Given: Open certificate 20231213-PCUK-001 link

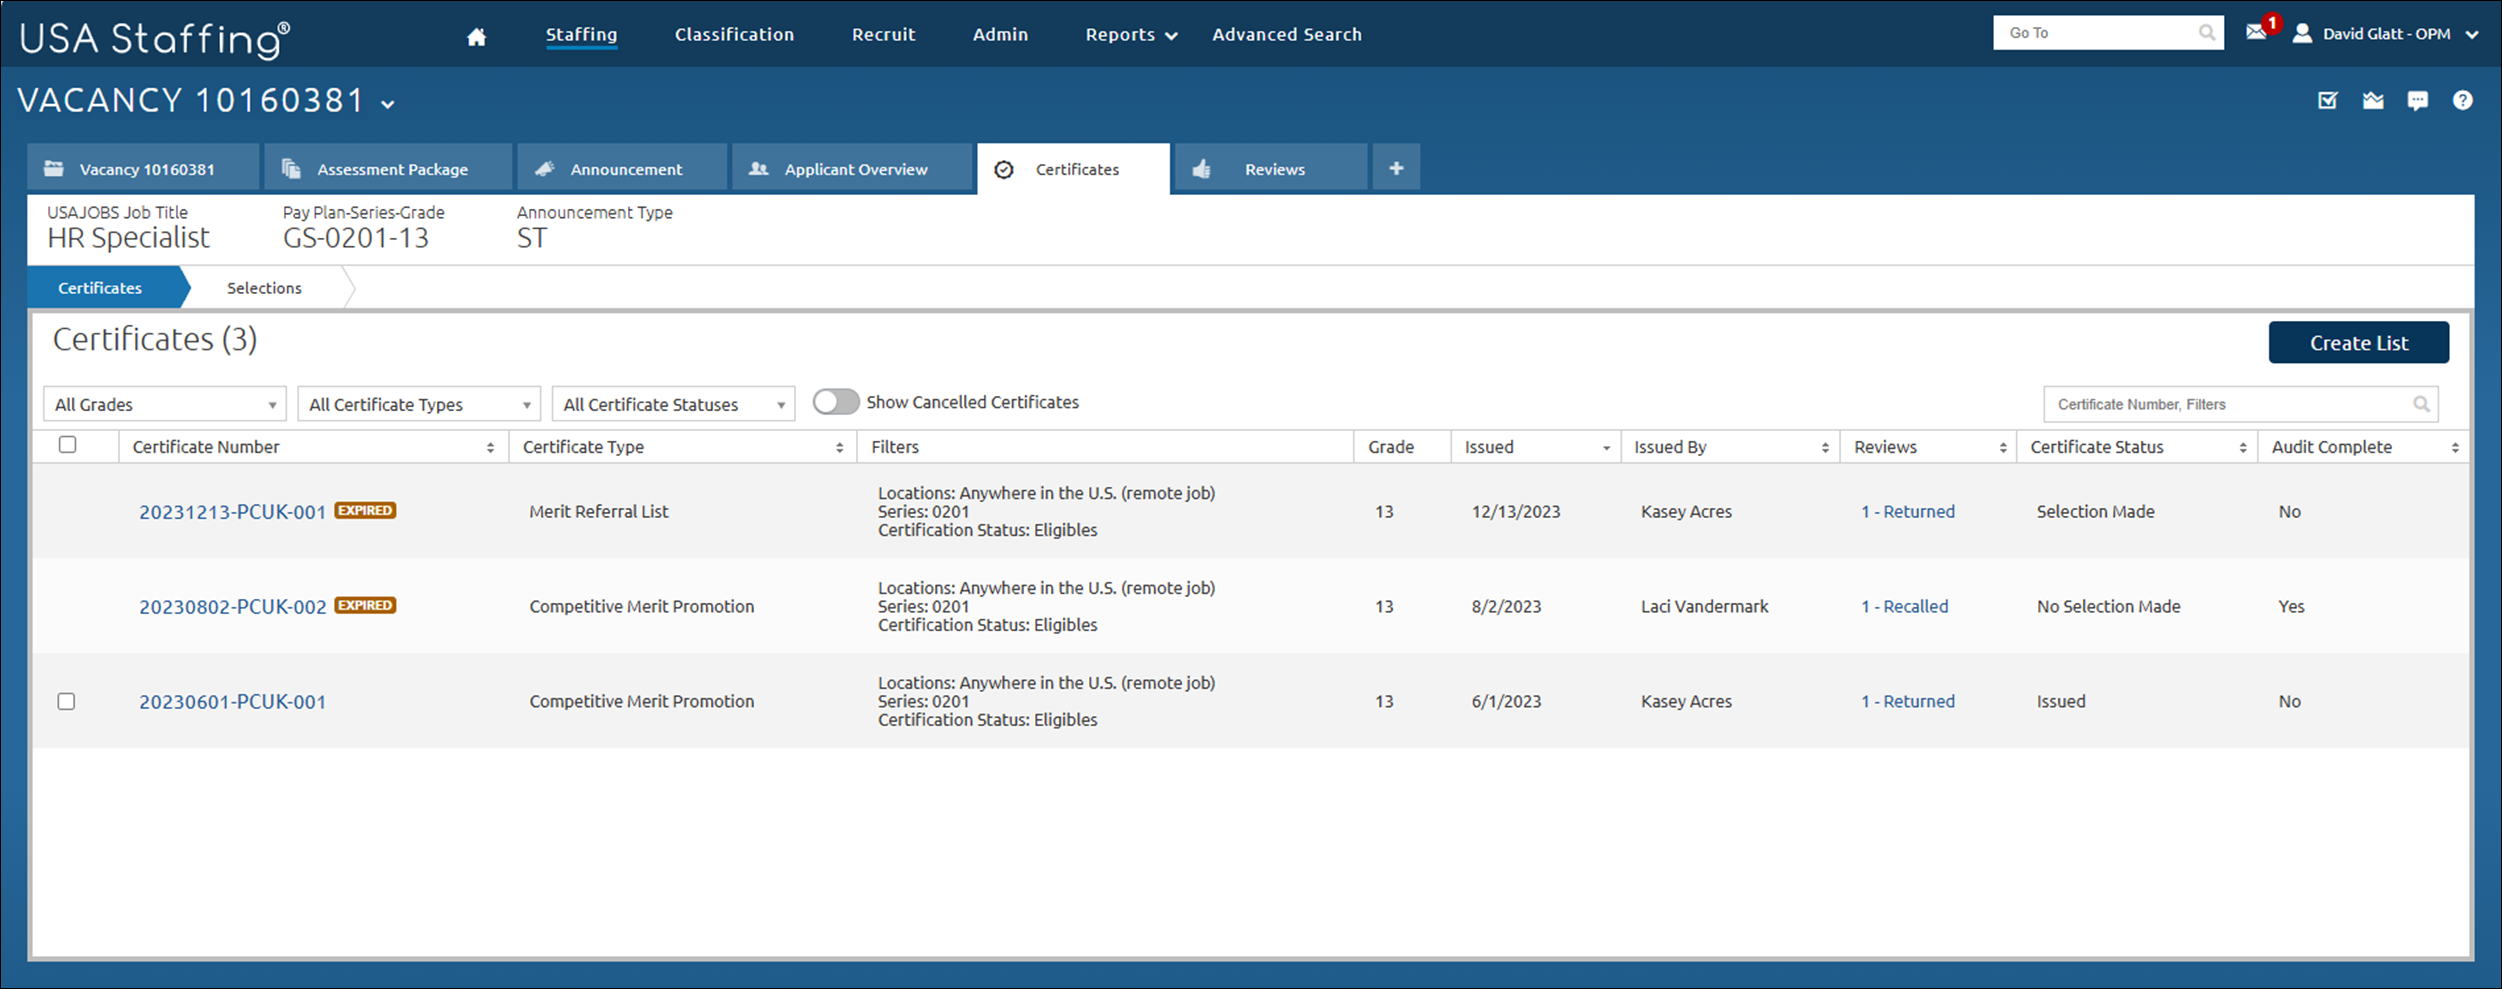Looking at the screenshot, I should point(231,511).
